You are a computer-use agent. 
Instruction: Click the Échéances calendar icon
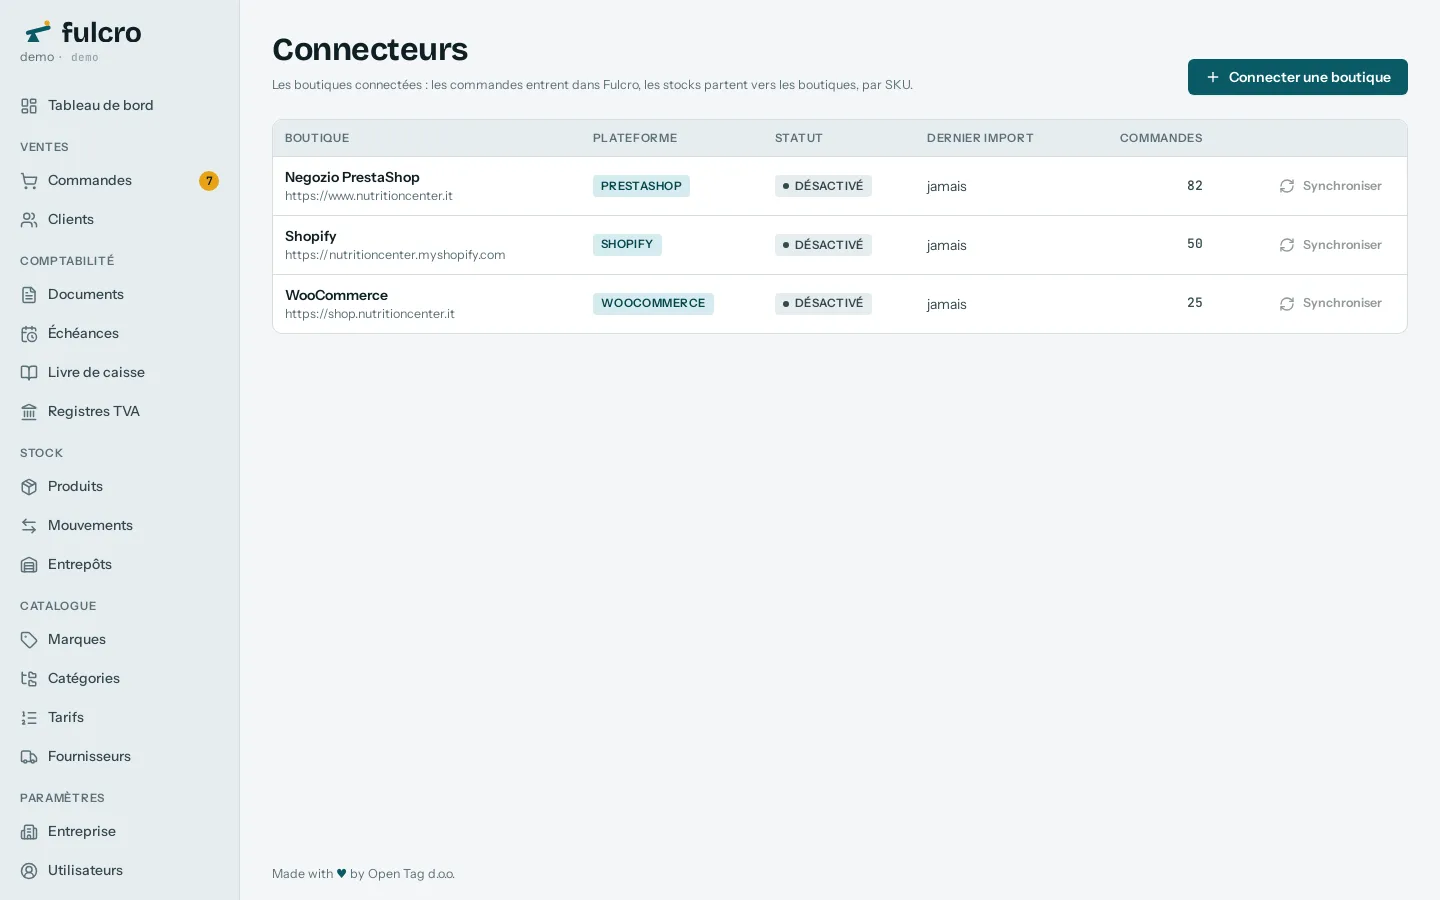coord(29,334)
